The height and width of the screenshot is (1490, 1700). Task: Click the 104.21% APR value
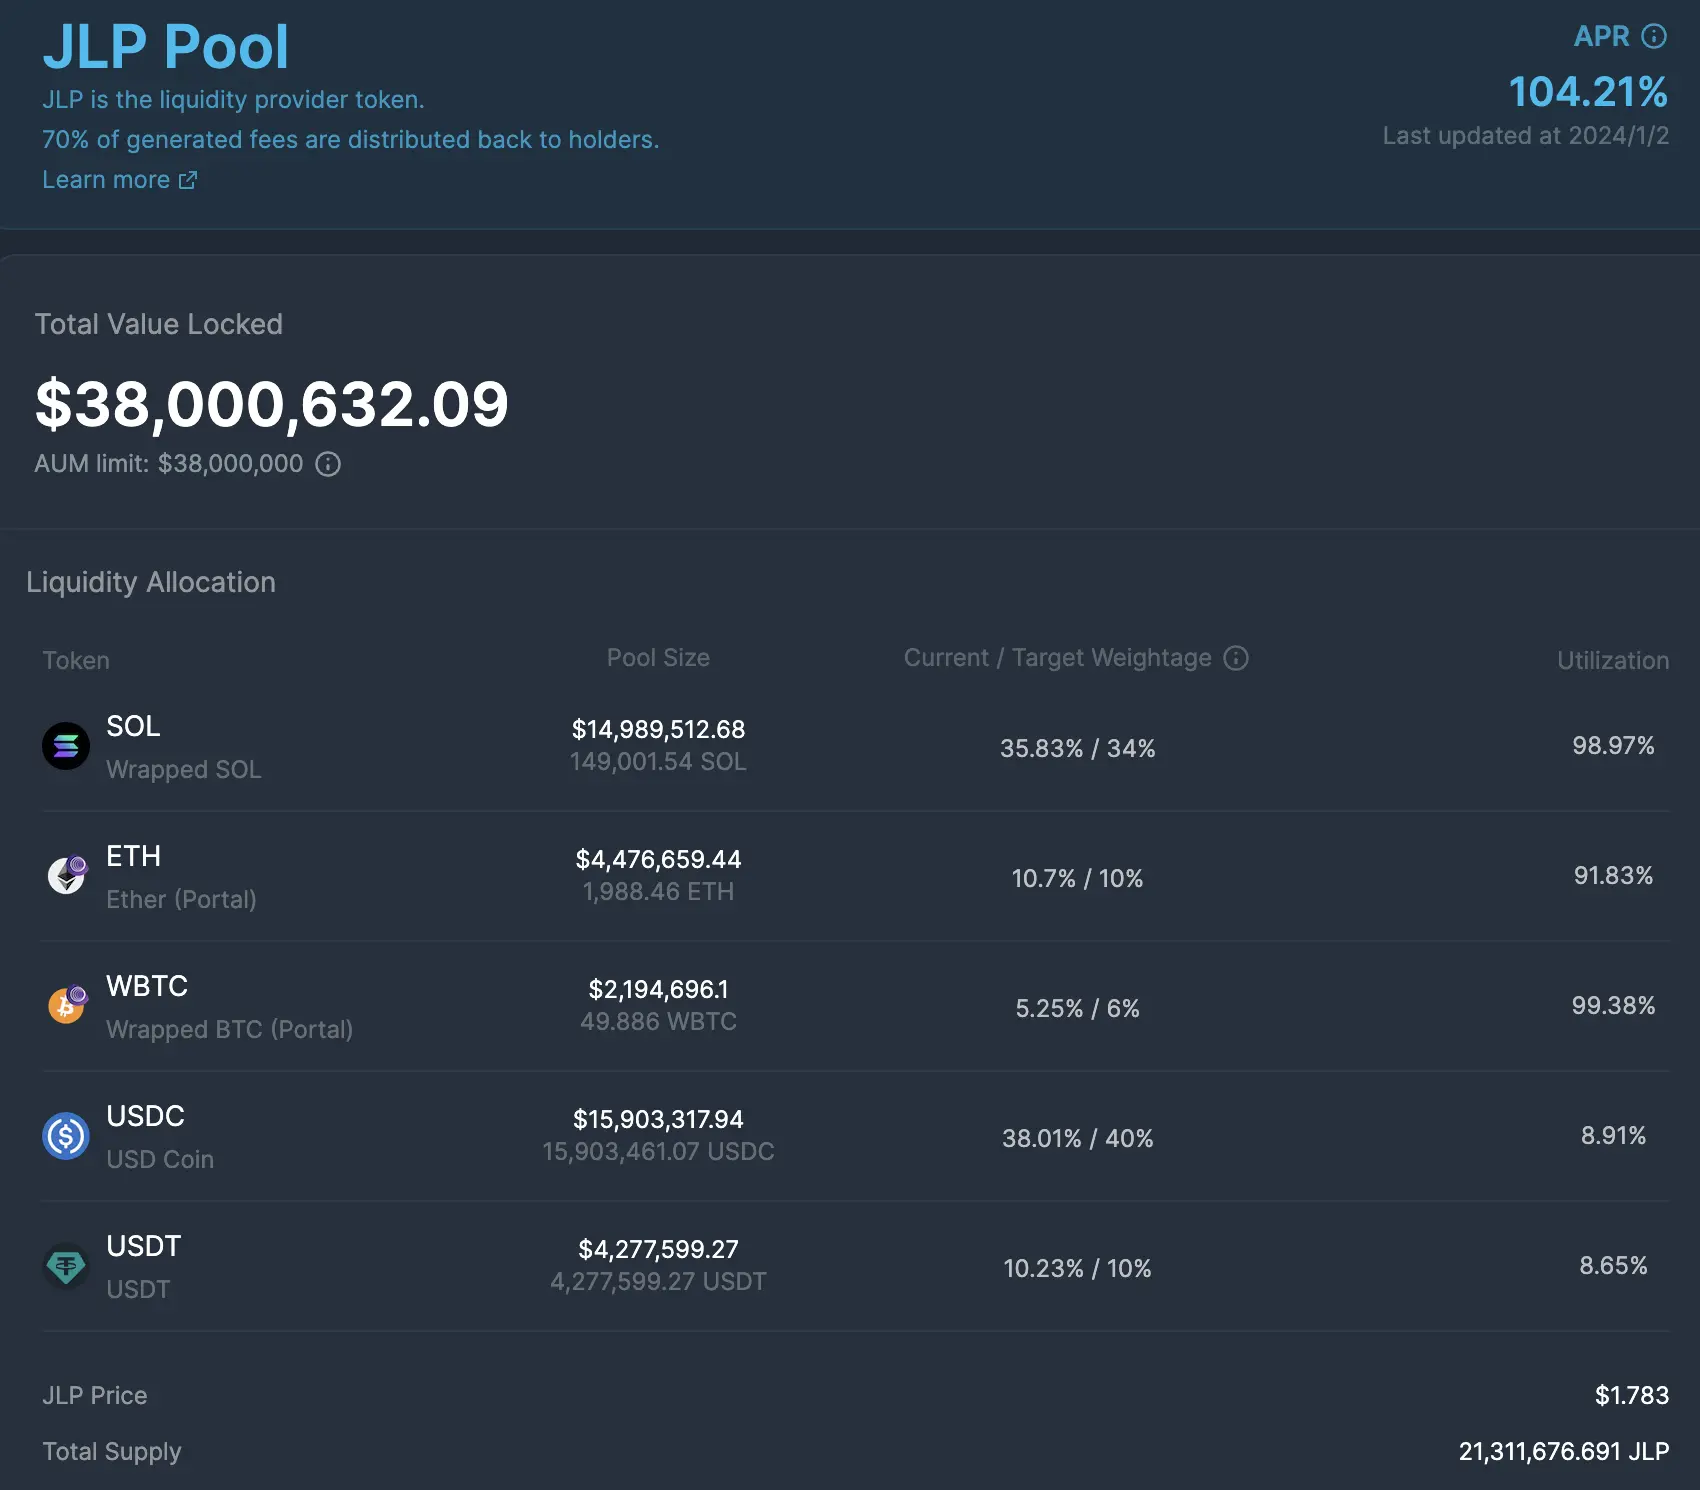tap(1588, 92)
